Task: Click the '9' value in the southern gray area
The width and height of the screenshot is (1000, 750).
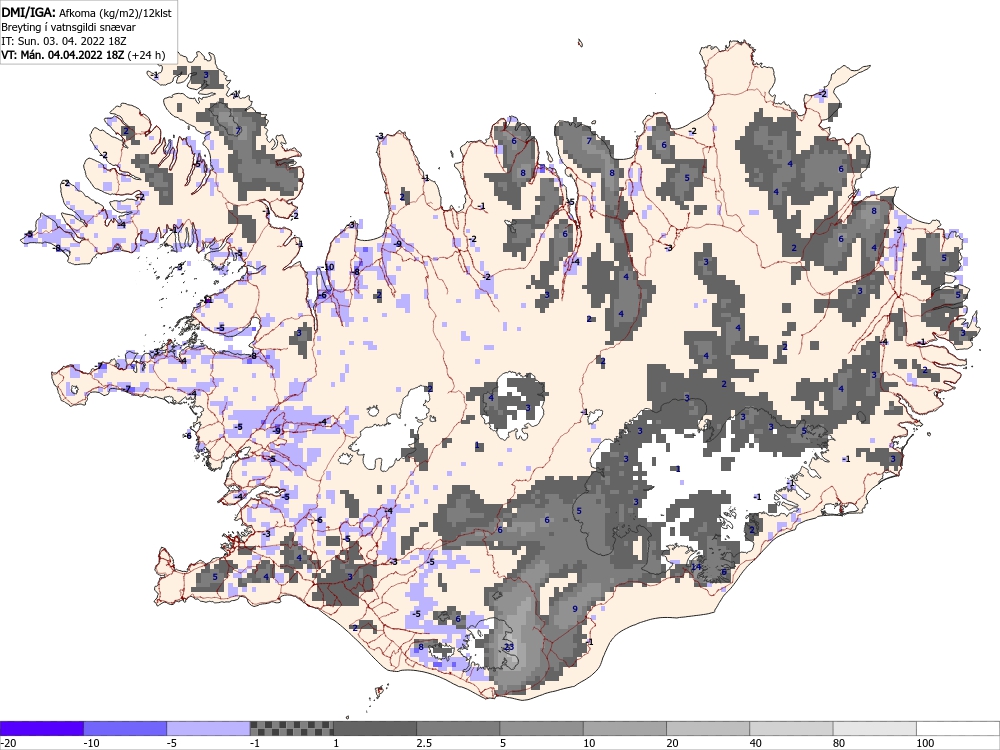Action: coord(575,609)
